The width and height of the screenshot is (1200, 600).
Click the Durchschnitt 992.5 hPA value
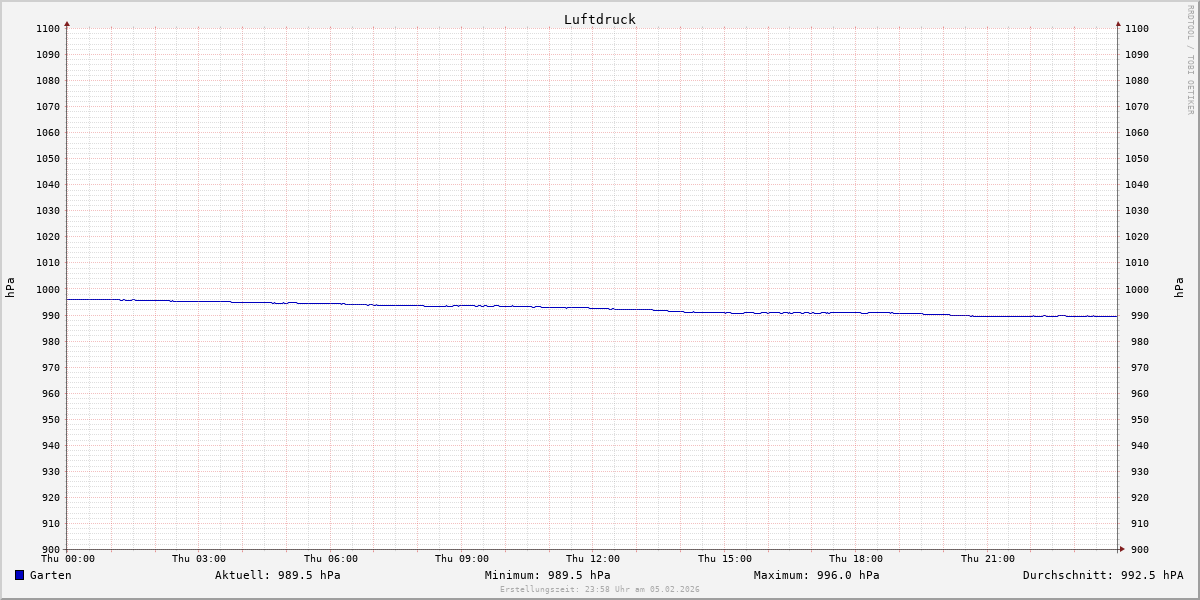(x=1102, y=575)
